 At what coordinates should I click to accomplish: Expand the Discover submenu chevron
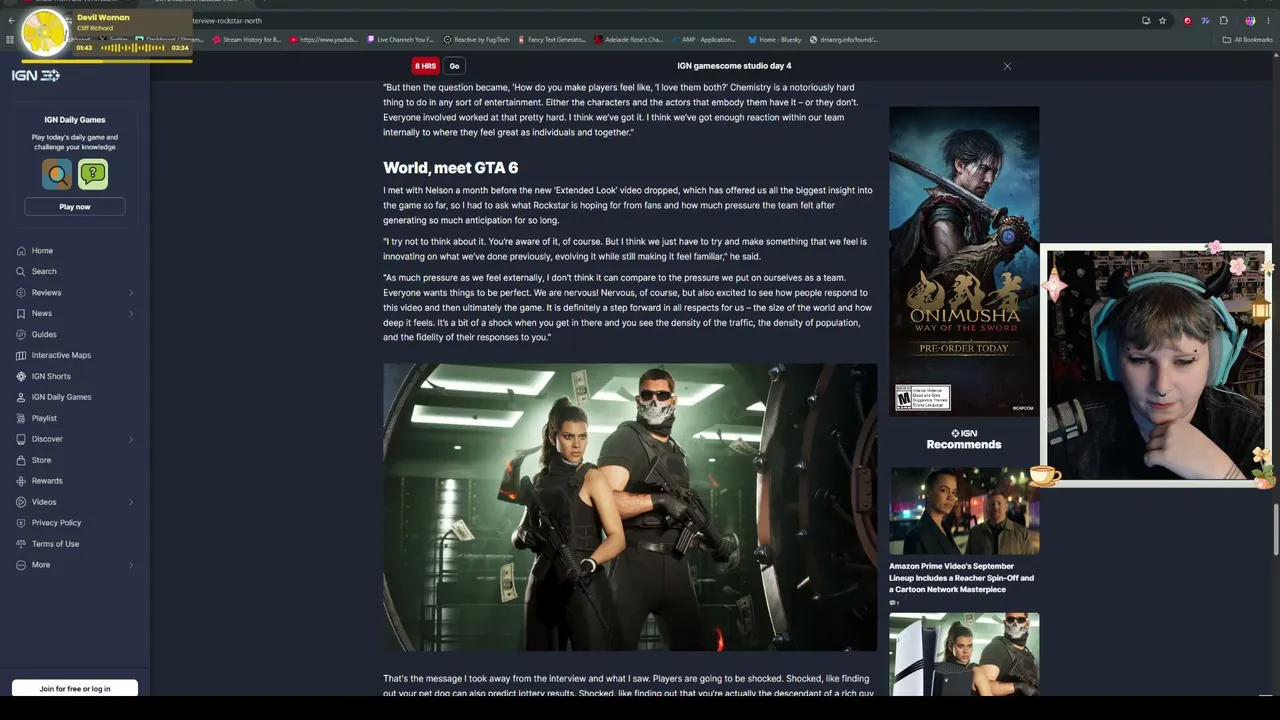pos(131,439)
